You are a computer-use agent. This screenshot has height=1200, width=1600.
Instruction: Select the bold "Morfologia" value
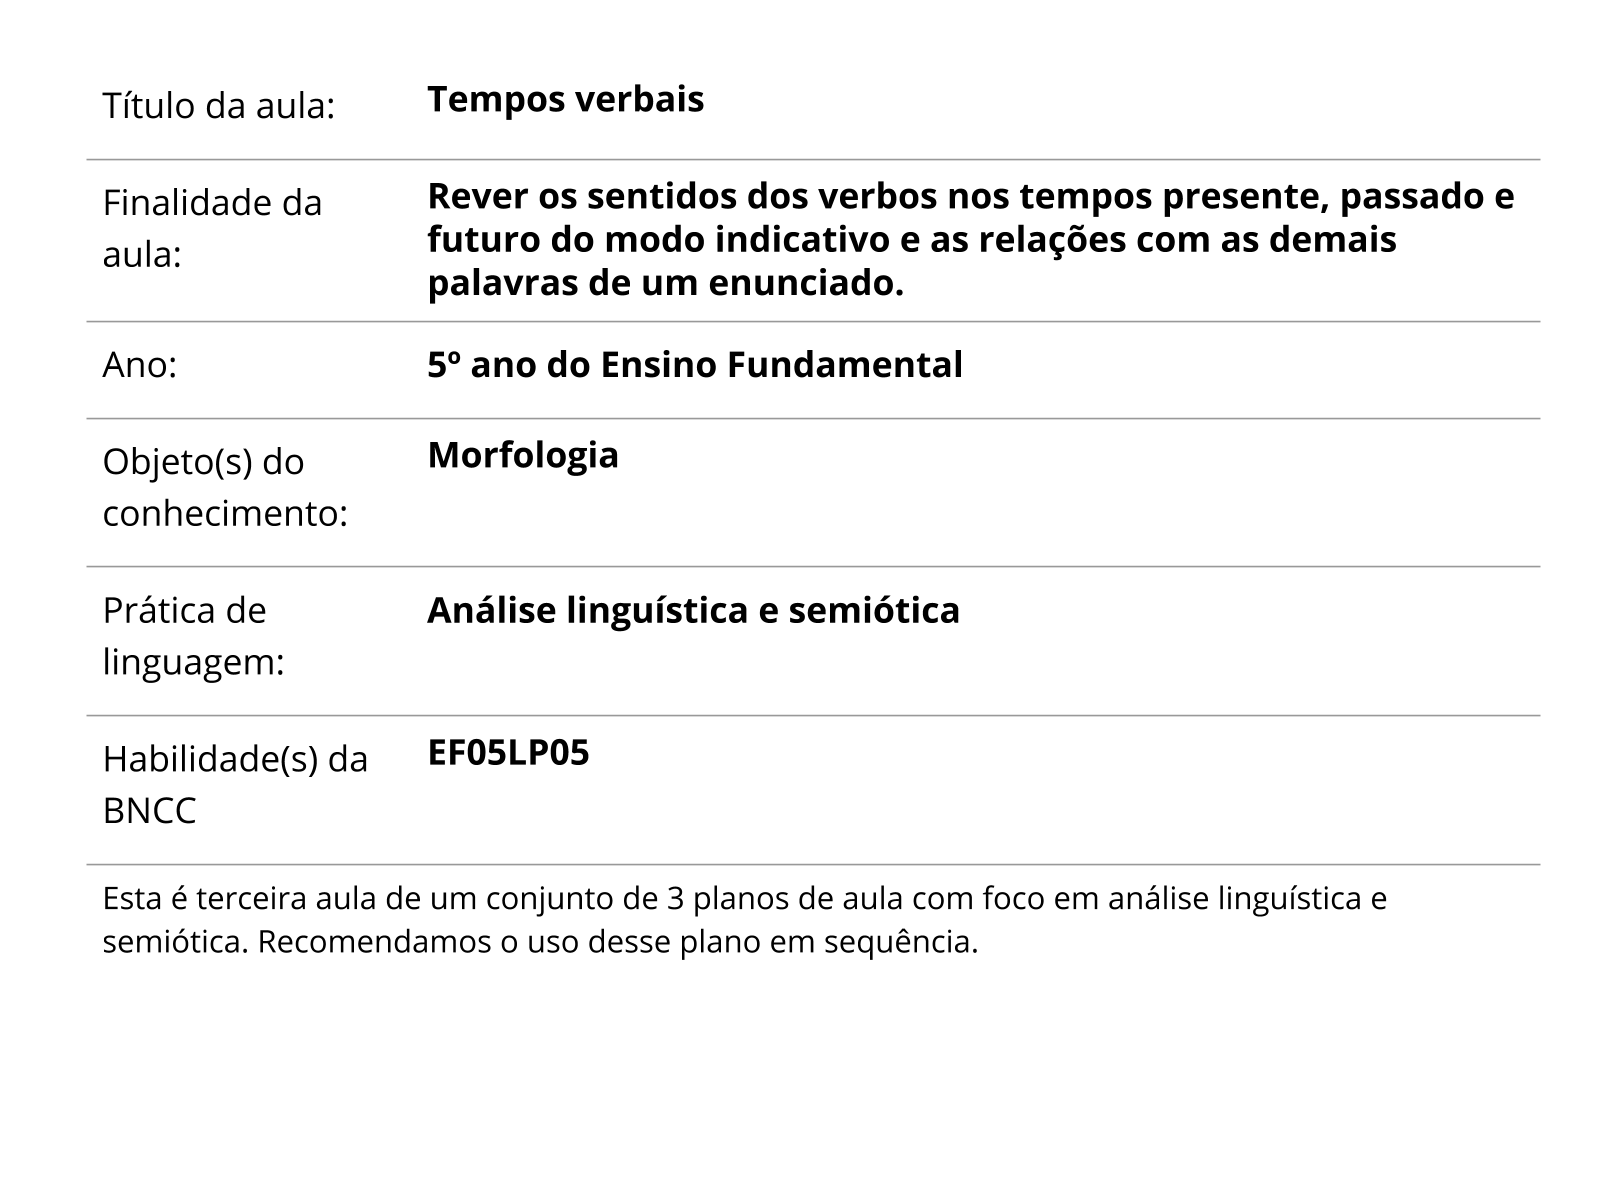tap(523, 455)
